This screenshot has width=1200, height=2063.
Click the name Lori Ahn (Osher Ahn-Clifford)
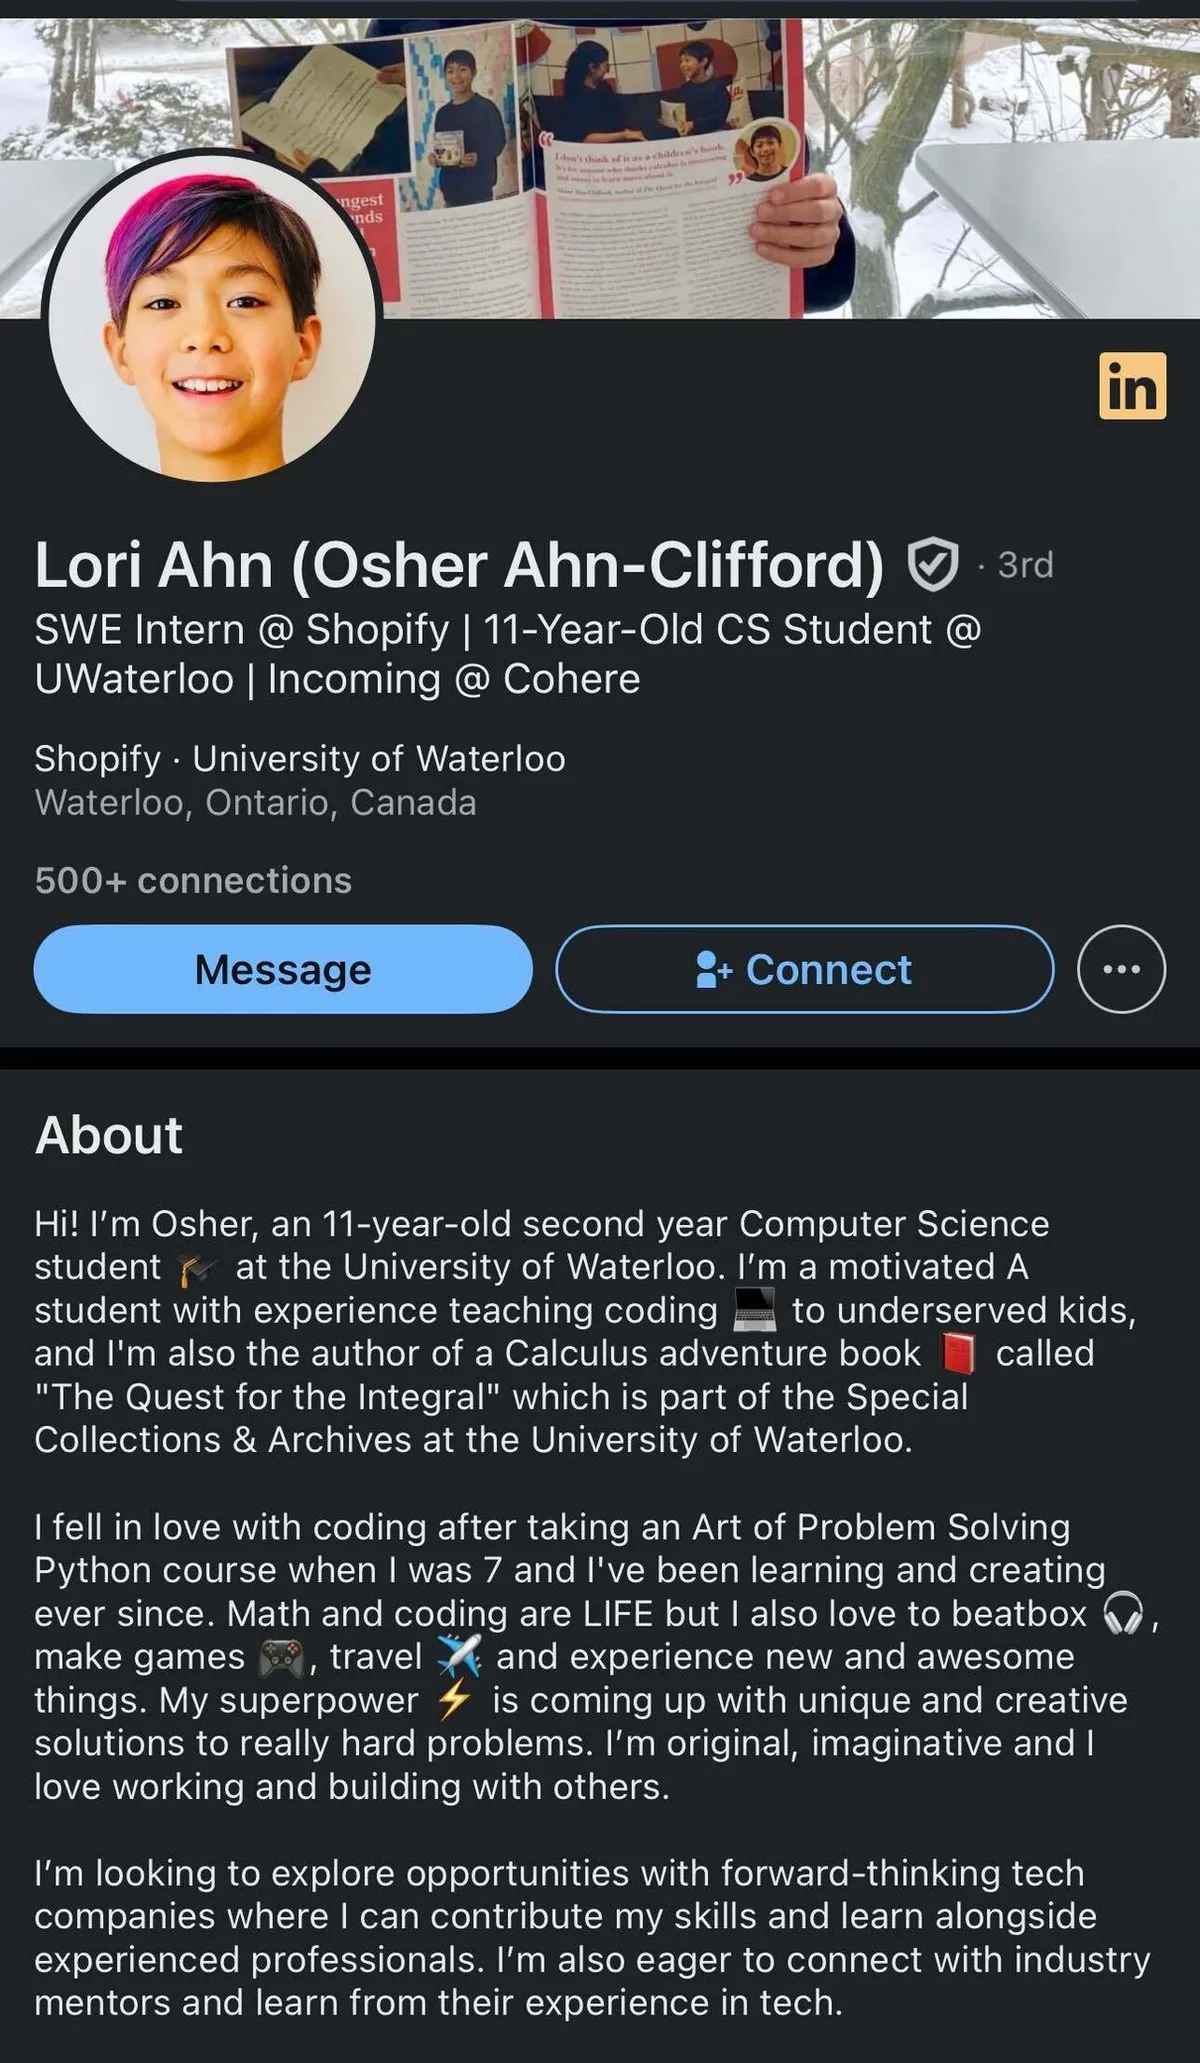pos(459,565)
